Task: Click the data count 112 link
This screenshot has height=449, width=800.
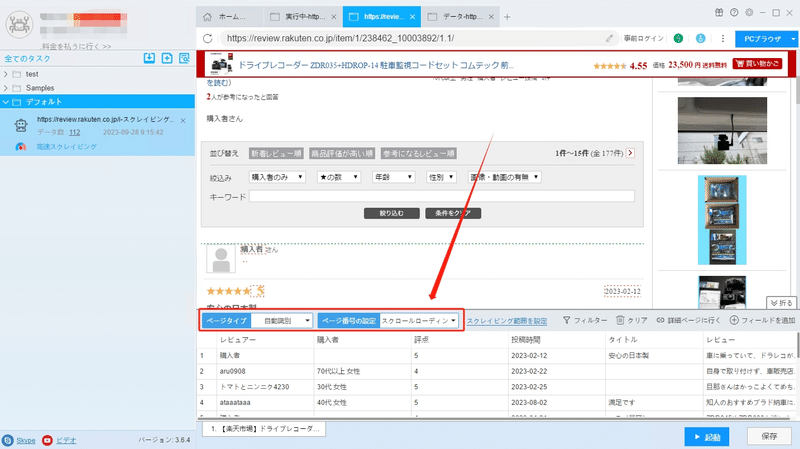Action: [x=74, y=132]
